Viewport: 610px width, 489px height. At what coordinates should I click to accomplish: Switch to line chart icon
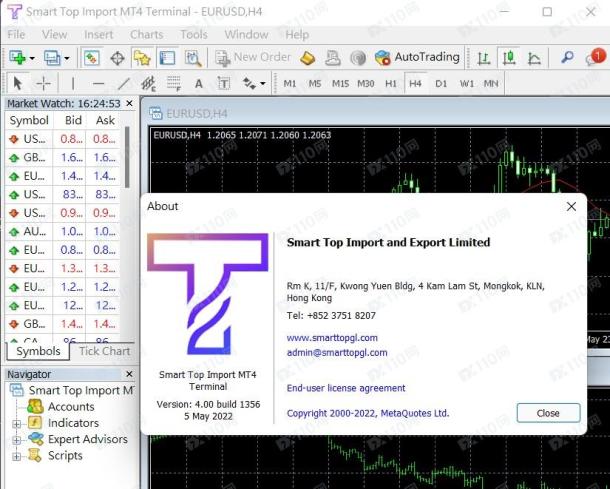point(534,58)
